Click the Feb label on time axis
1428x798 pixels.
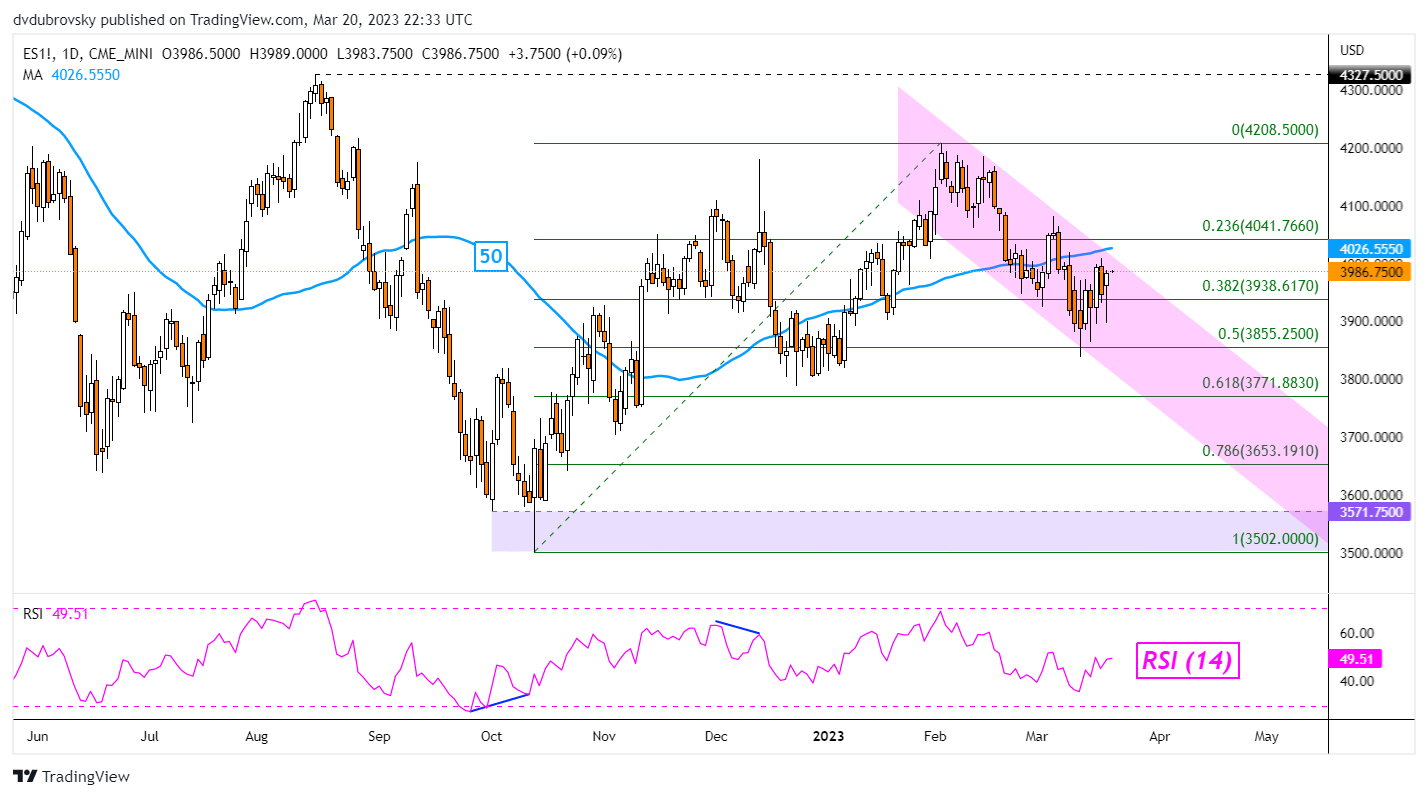click(934, 737)
